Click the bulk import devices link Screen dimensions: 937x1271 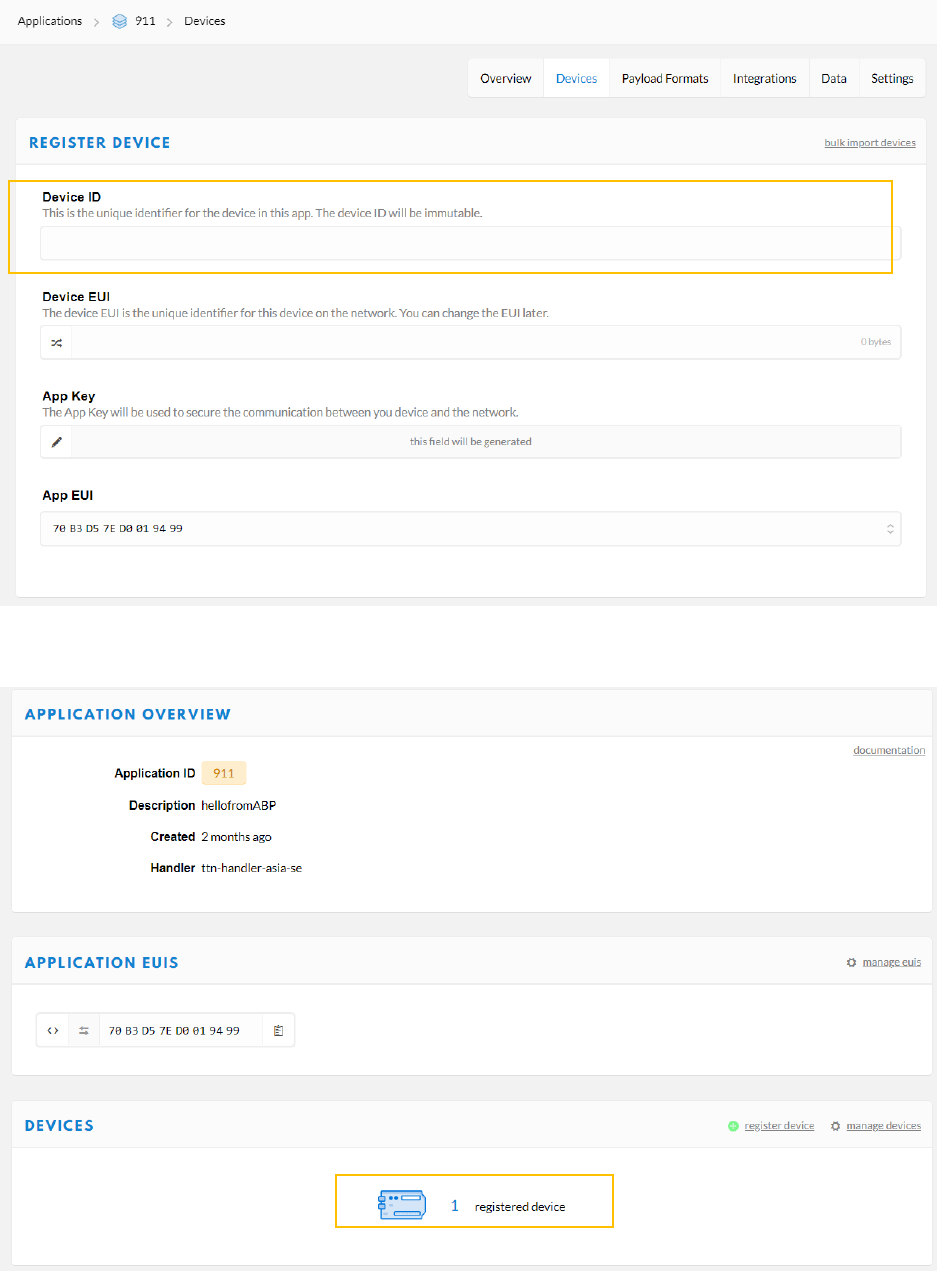click(869, 143)
